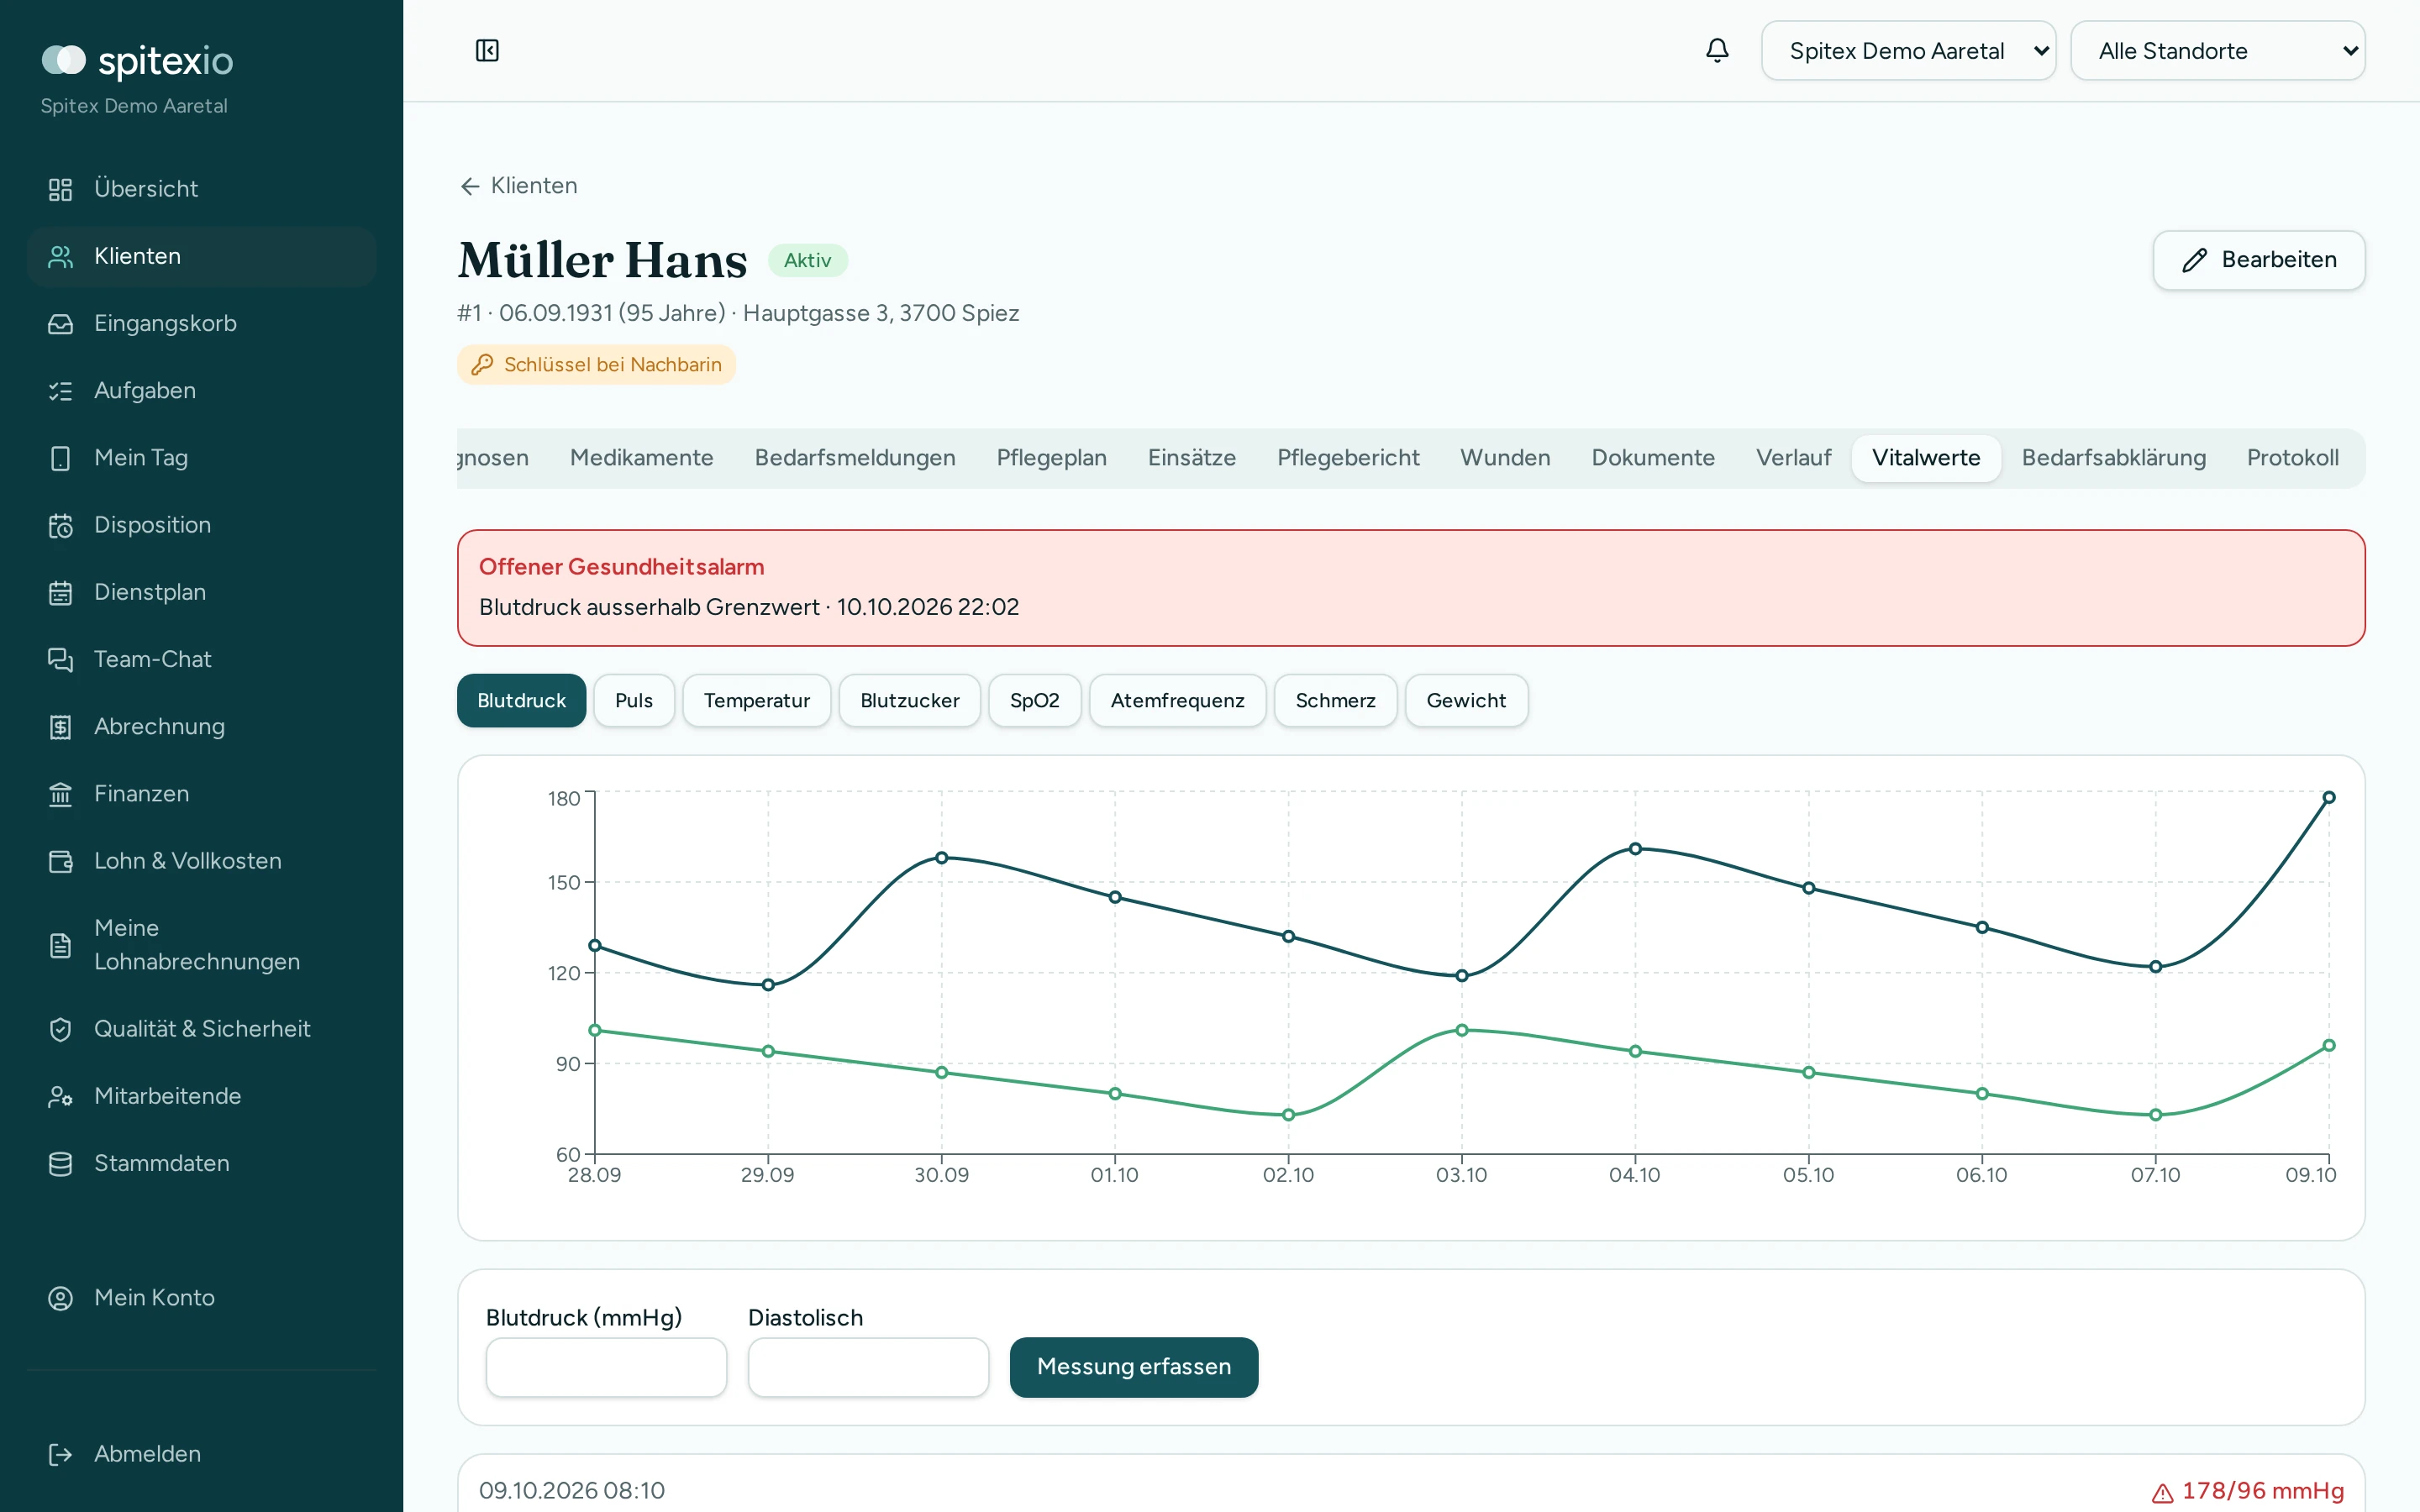Open notifications bell
The width and height of the screenshot is (2420, 1512).
tap(1717, 50)
